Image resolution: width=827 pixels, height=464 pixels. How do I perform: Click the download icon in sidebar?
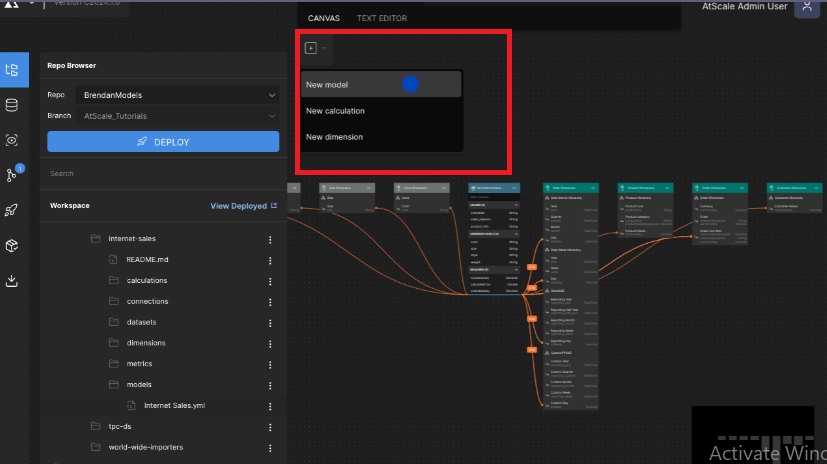tap(12, 281)
